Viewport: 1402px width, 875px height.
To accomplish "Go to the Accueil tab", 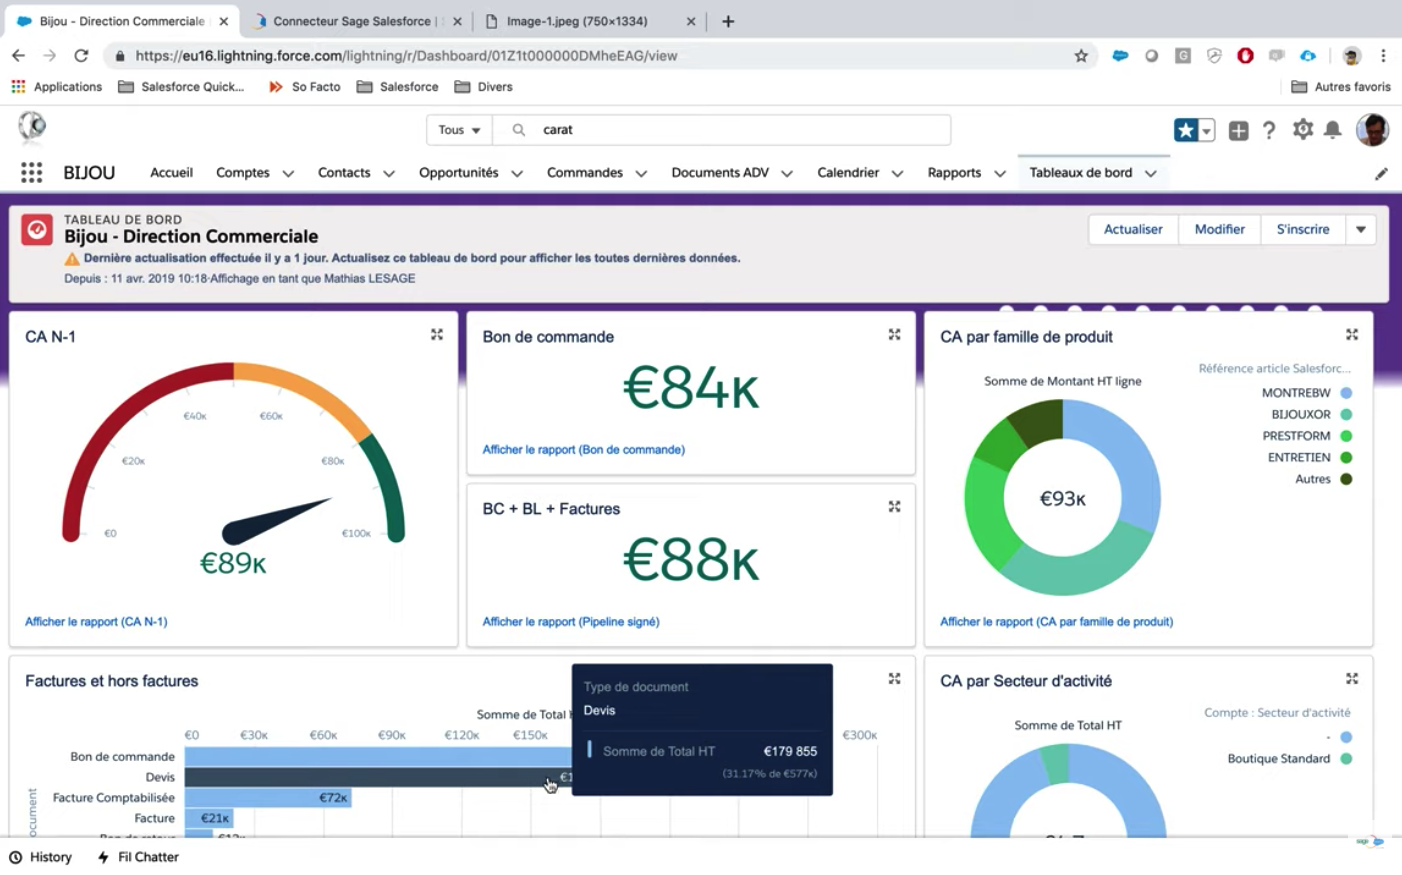I will 171,173.
